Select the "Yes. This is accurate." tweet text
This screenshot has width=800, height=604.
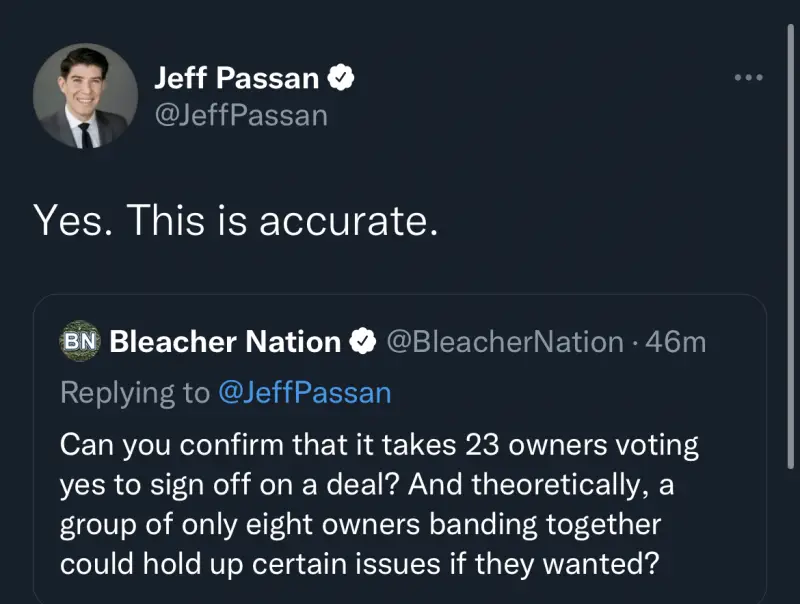[235, 220]
